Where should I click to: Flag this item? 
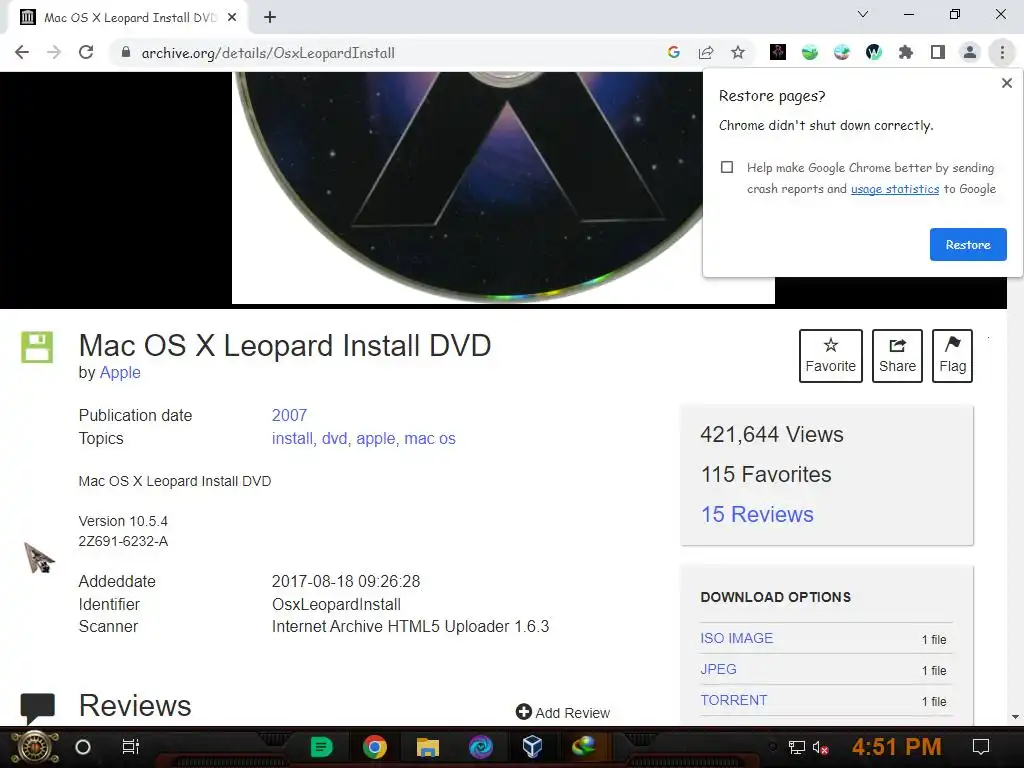tap(952, 356)
